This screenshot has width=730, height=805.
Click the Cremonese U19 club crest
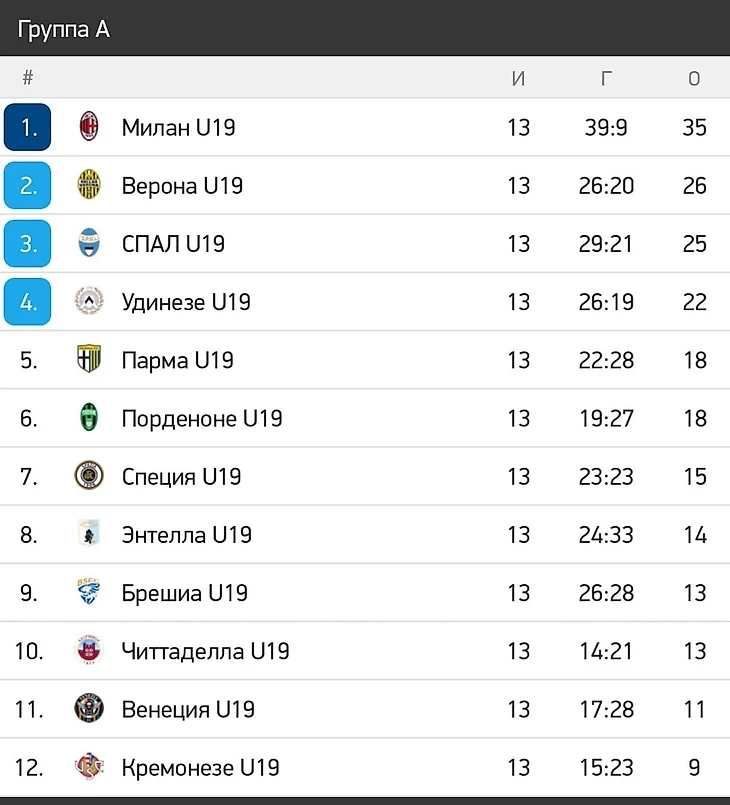89,767
